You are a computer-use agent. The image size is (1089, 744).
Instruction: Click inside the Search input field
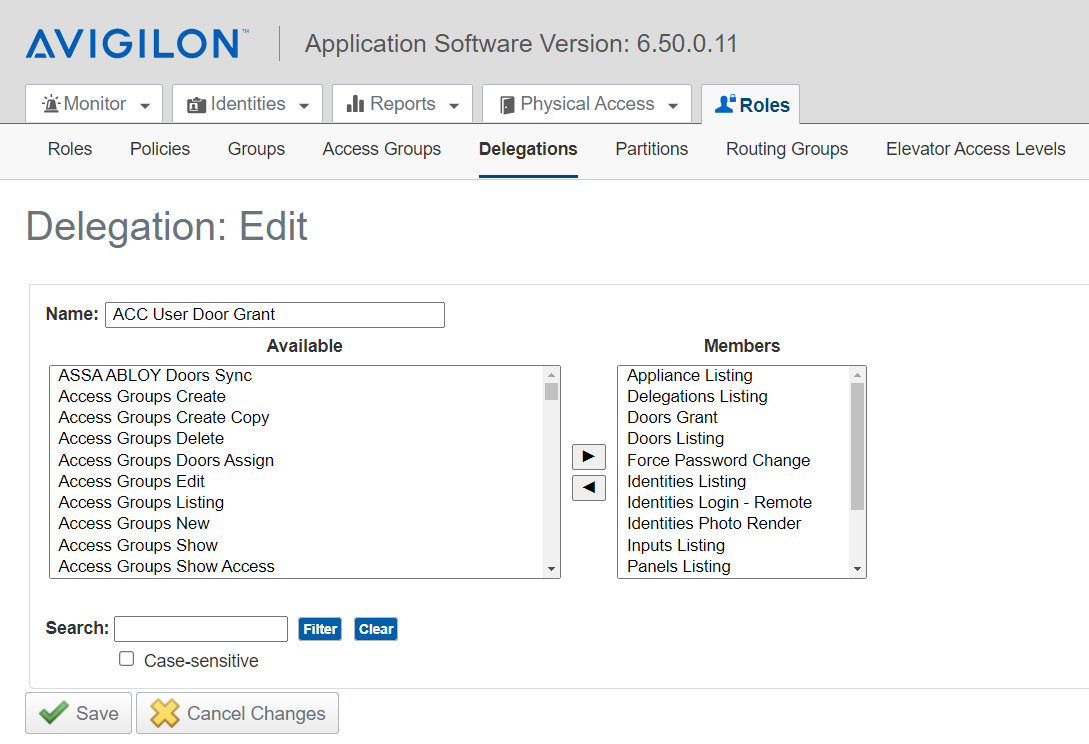(x=200, y=628)
